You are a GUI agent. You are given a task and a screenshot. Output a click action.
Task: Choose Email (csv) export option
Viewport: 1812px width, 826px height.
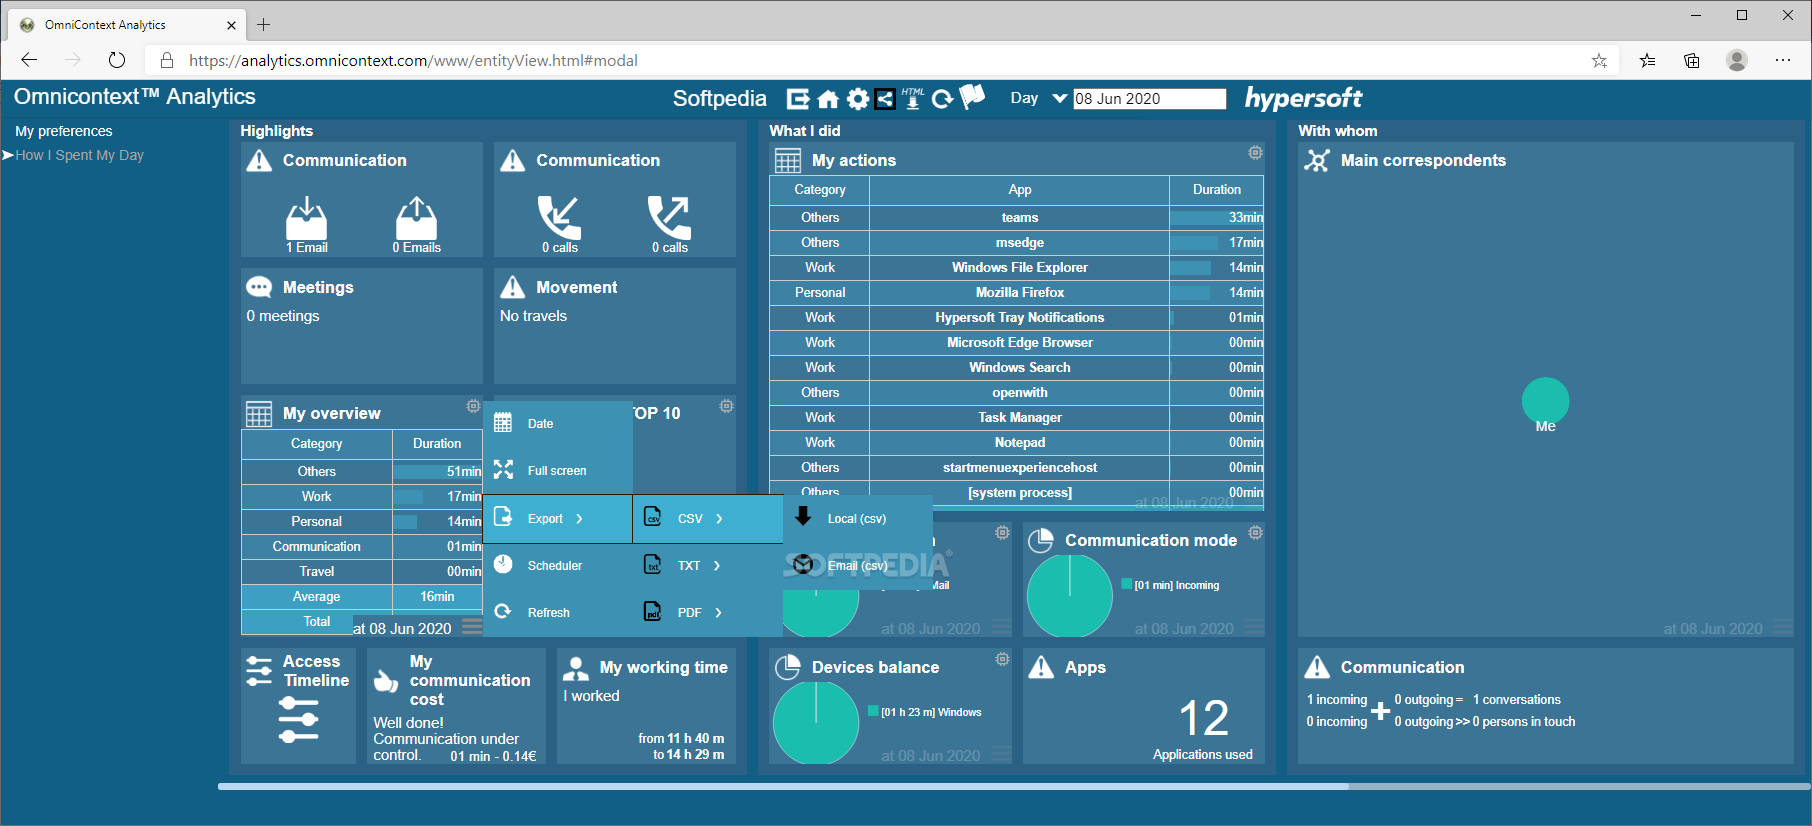point(858,566)
